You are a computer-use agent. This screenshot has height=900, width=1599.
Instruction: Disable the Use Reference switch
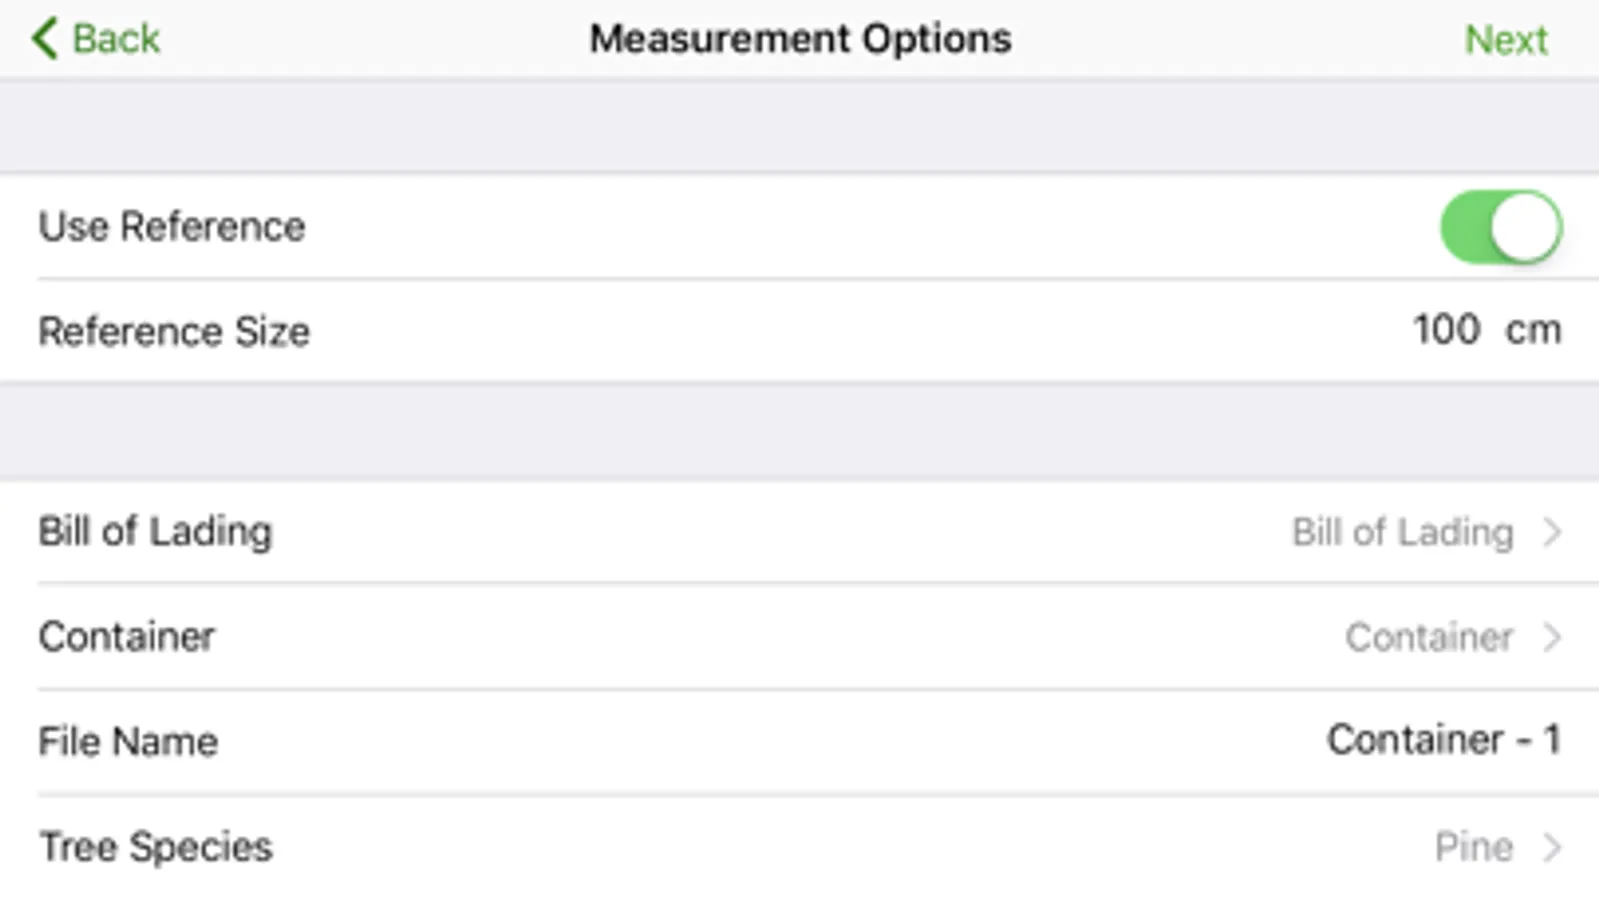click(1500, 227)
